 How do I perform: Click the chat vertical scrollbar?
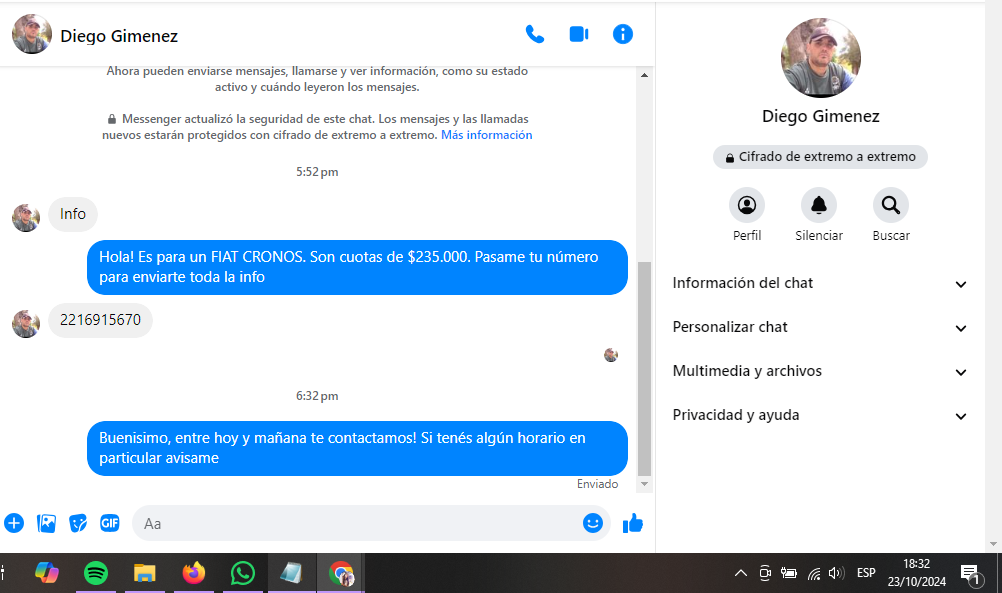coord(644,370)
